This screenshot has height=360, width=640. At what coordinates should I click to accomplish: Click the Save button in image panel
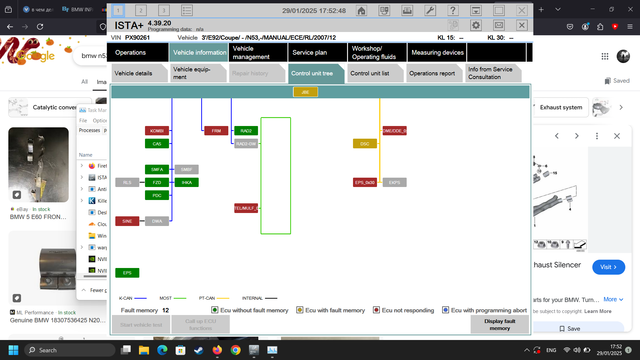569,328
